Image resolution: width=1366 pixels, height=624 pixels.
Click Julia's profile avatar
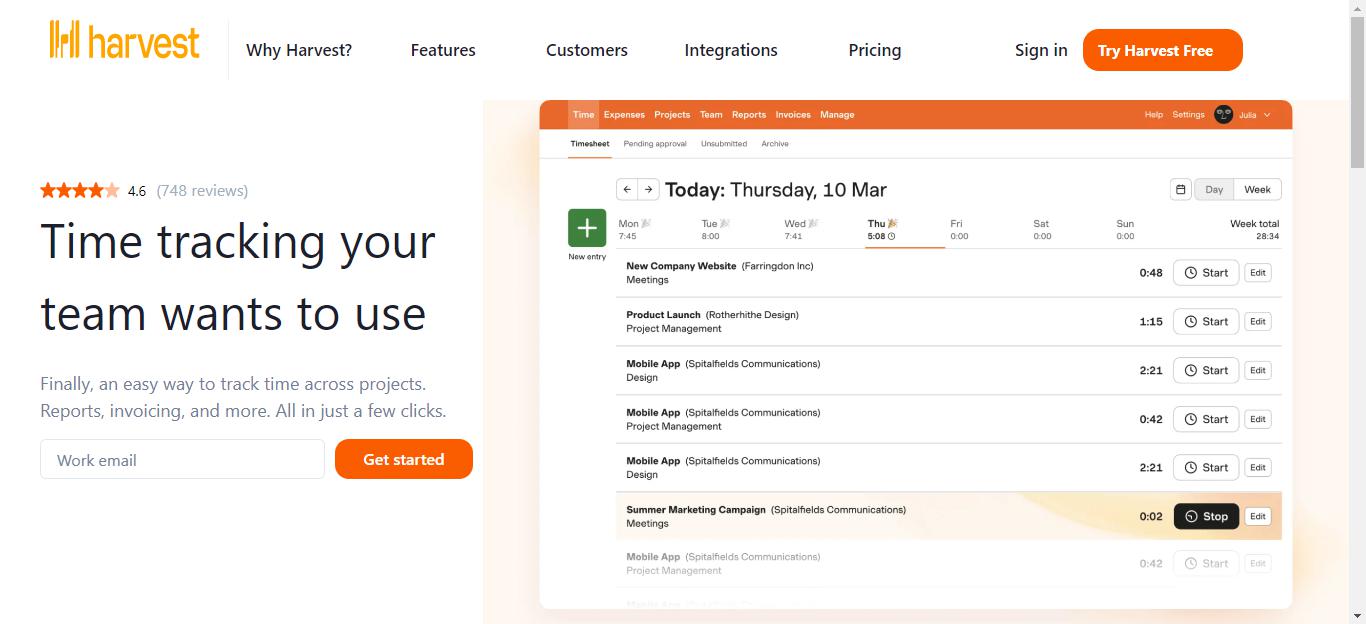tap(1223, 114)
